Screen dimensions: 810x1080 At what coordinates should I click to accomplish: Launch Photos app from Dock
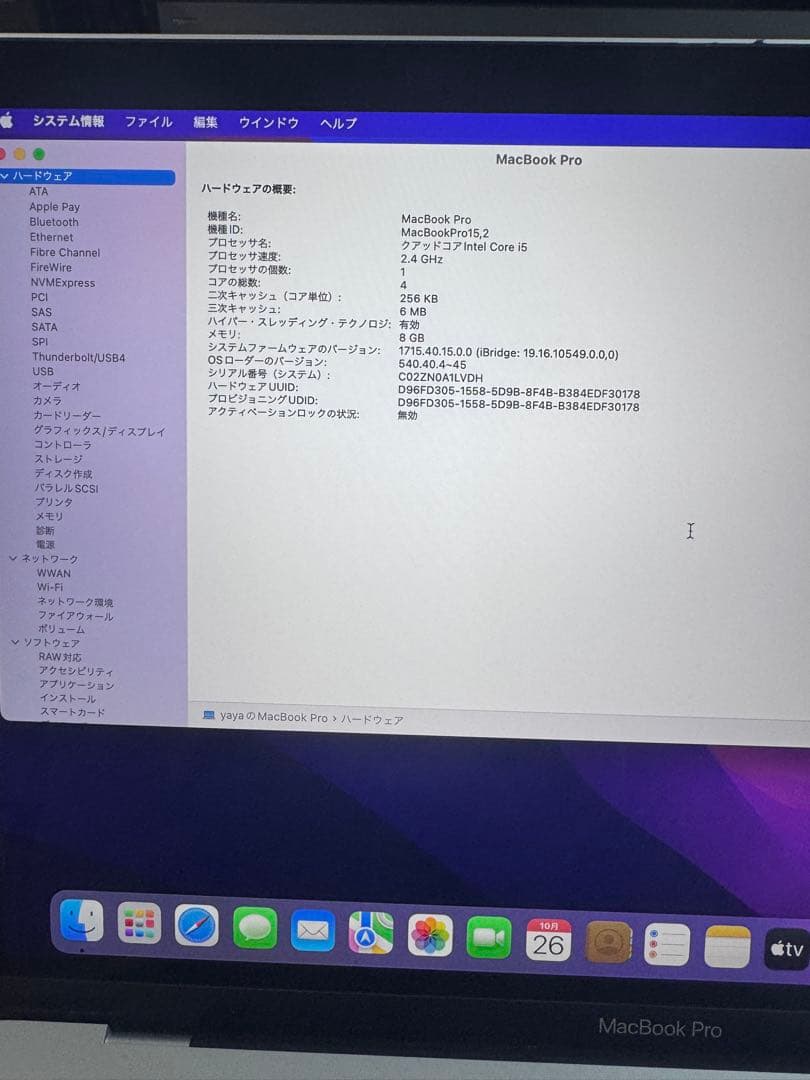click(x=430, y=935)
